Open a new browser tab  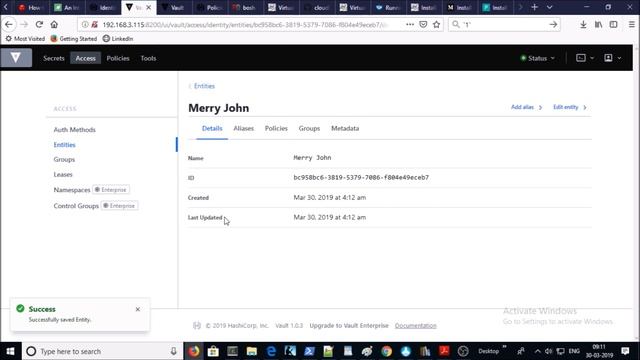click(534, 7)
